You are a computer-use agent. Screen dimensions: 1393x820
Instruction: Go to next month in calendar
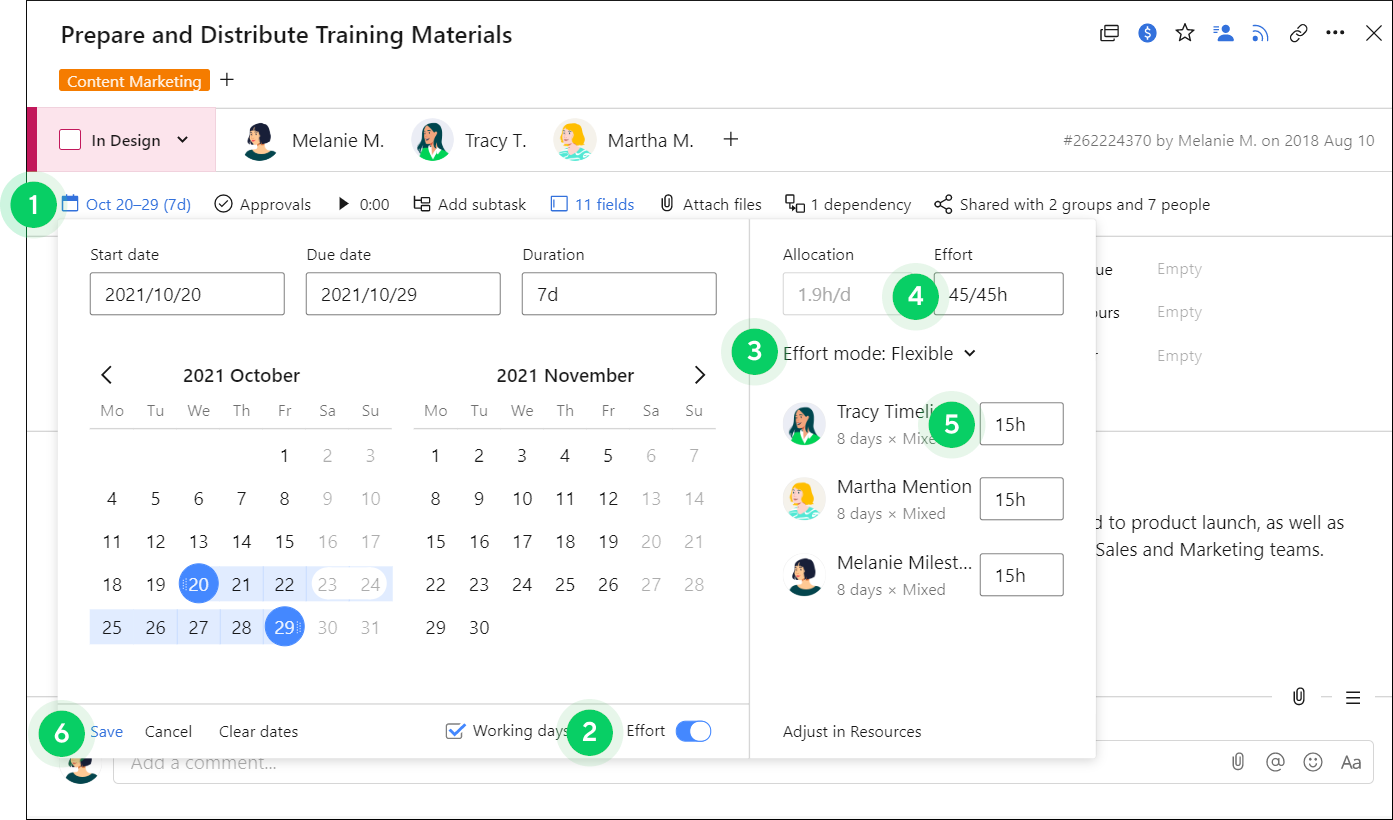pyautogui.click(x=700, y=375)
